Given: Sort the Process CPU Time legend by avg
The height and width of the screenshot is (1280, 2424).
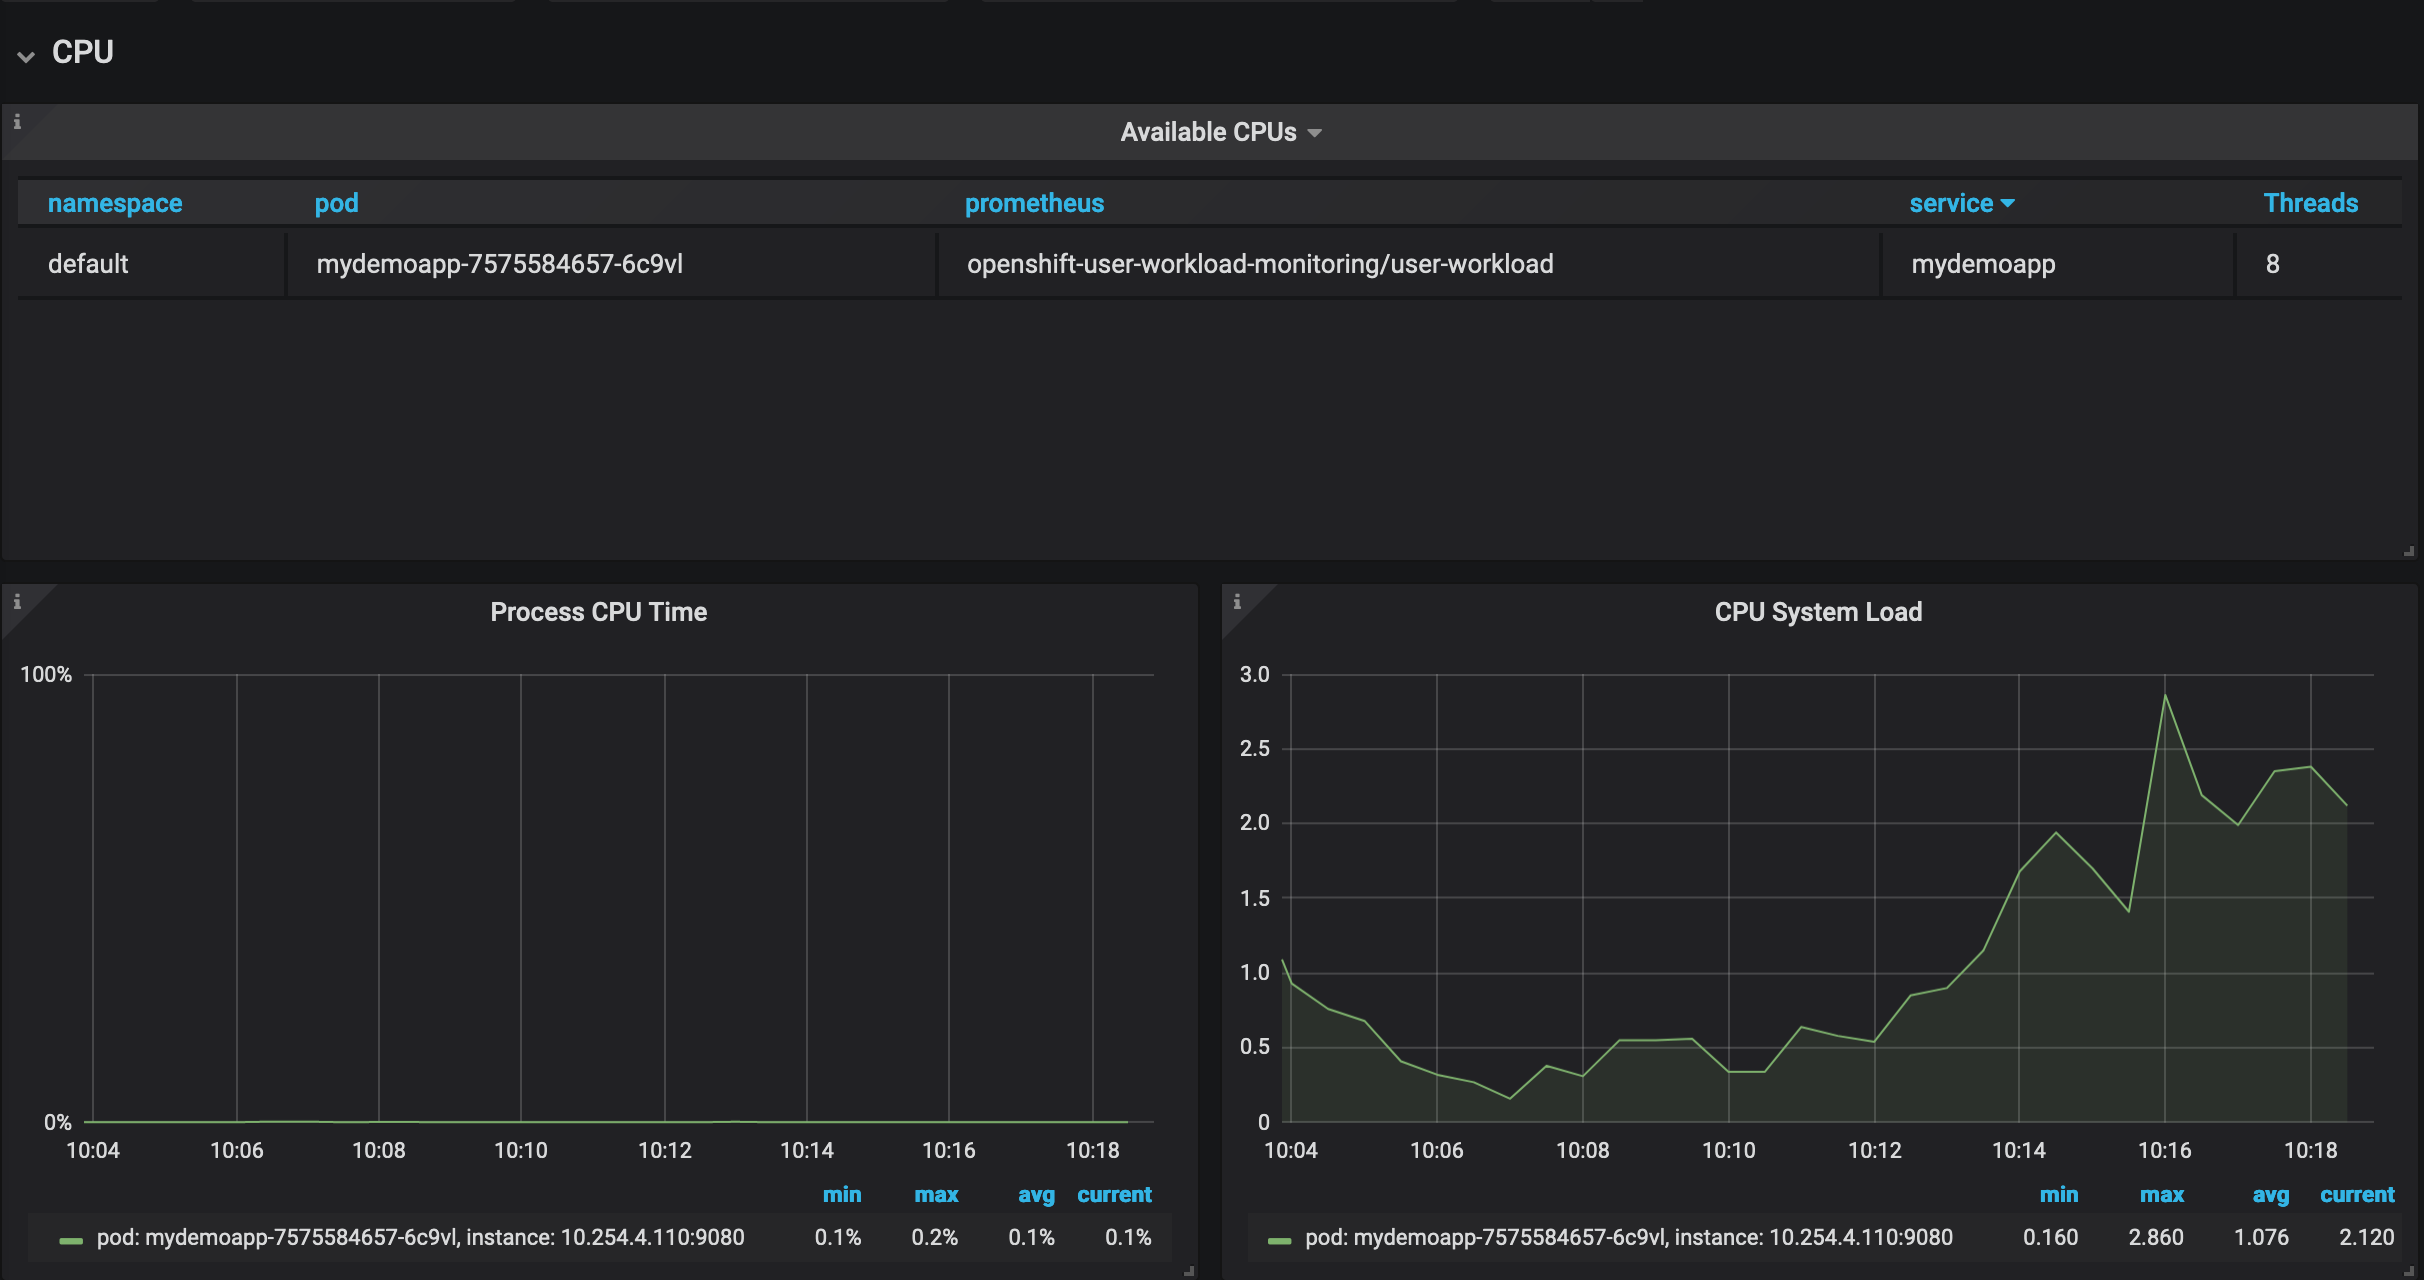Looking at the screenshot, I should point(1036,1195).
